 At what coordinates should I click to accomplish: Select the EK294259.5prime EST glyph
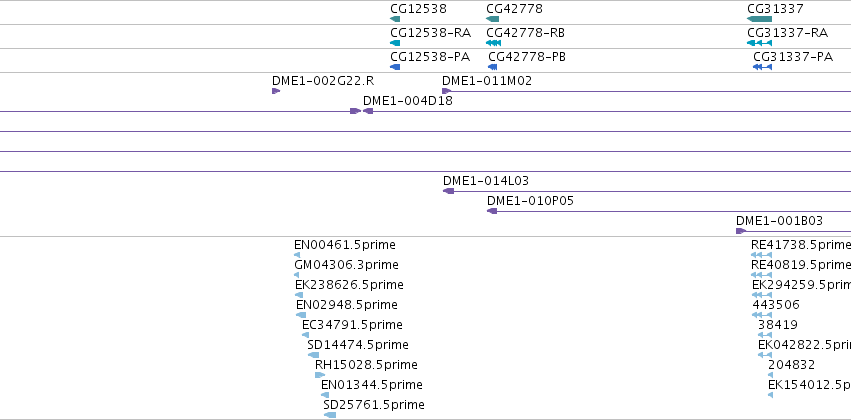click(x=762, y=295)
